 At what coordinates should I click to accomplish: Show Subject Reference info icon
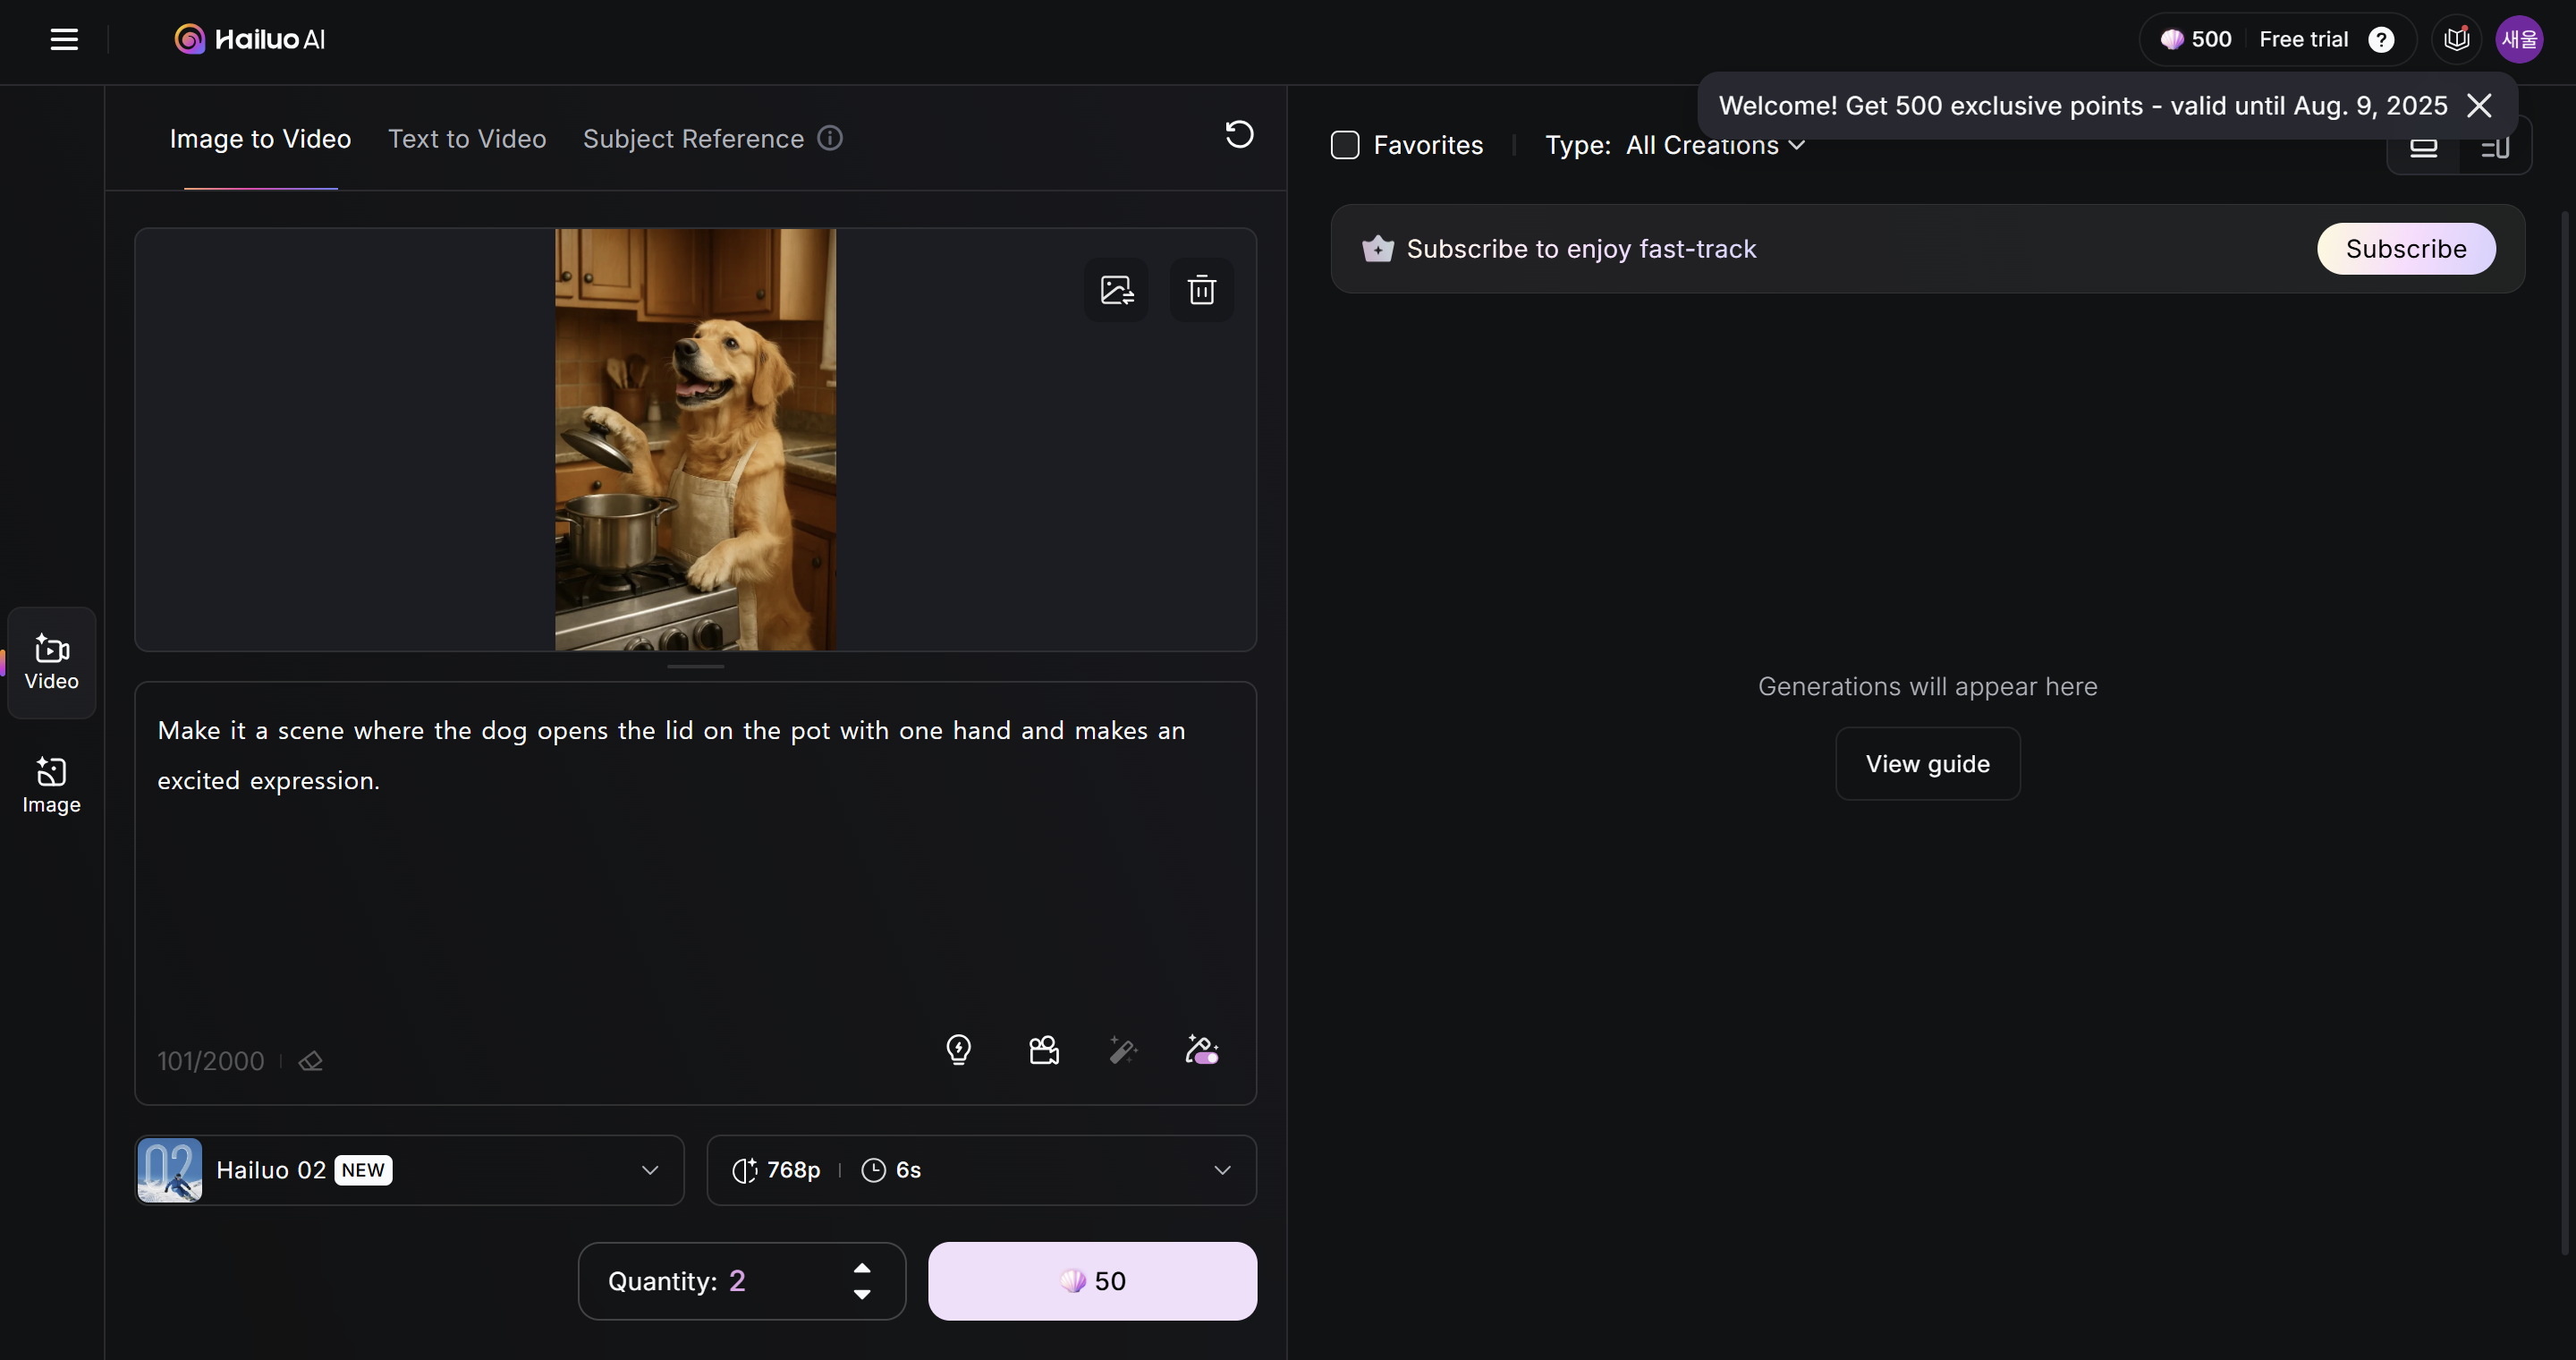pos(830,138)
